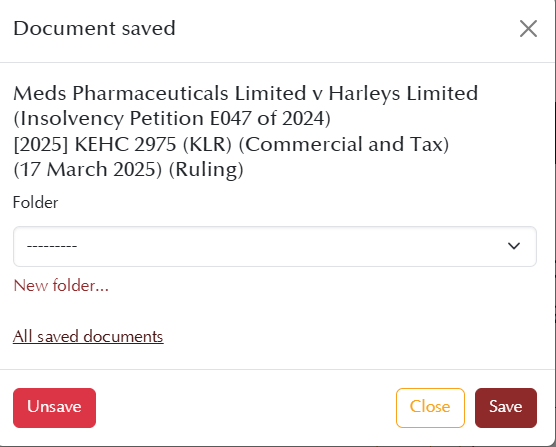Viewport: 556px width, 447px height.
Task: Click the X icon beside Document saved
Action: point(528,28)
